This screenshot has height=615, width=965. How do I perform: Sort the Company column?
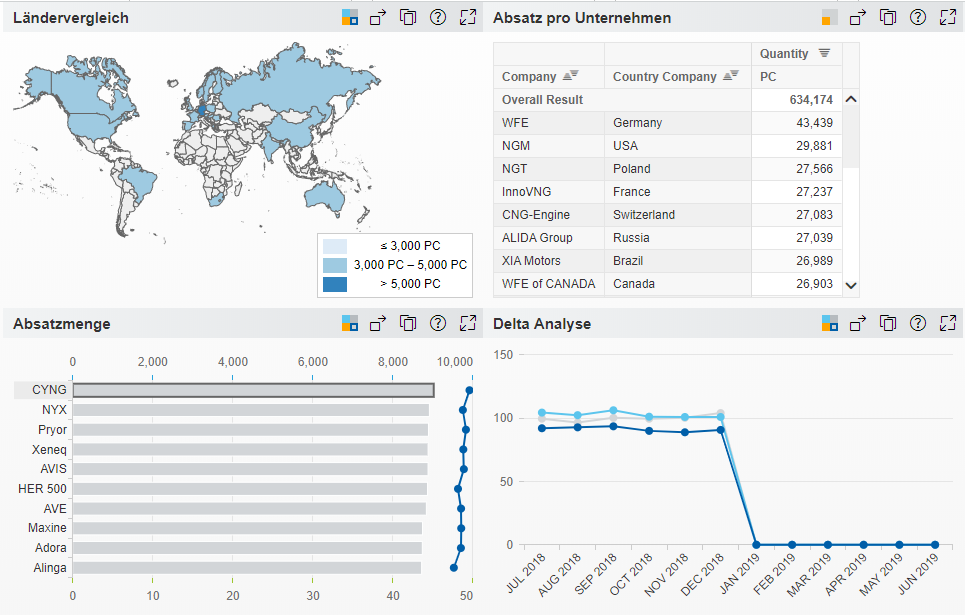coord(571,76)
